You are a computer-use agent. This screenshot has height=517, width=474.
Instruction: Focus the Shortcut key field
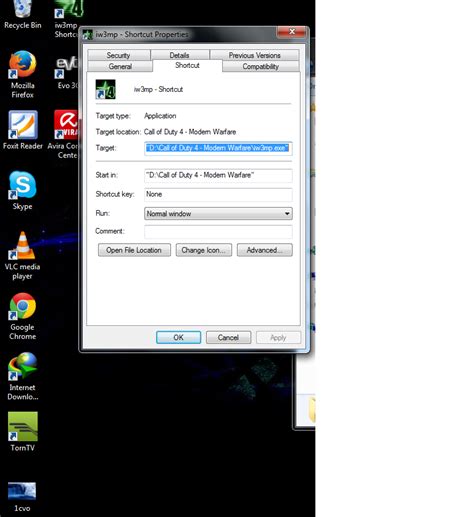click(218, 195)
